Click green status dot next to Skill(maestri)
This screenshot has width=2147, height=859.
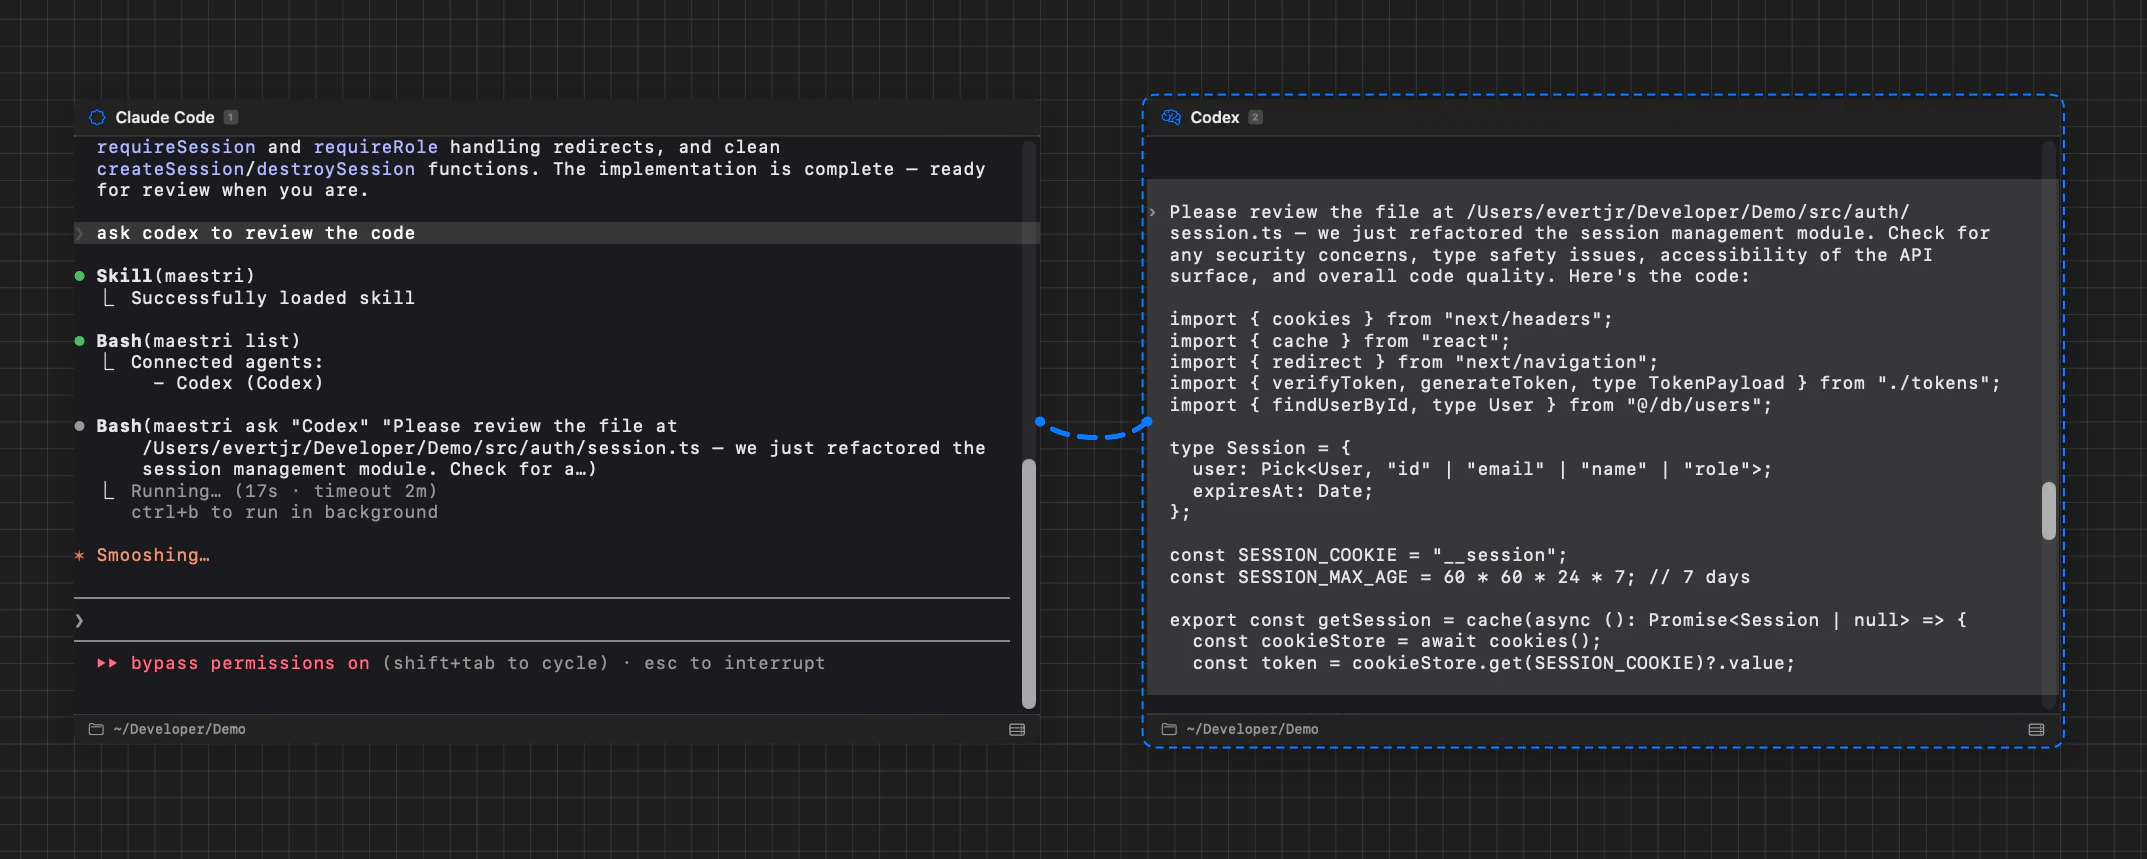(x=80, y=276)
